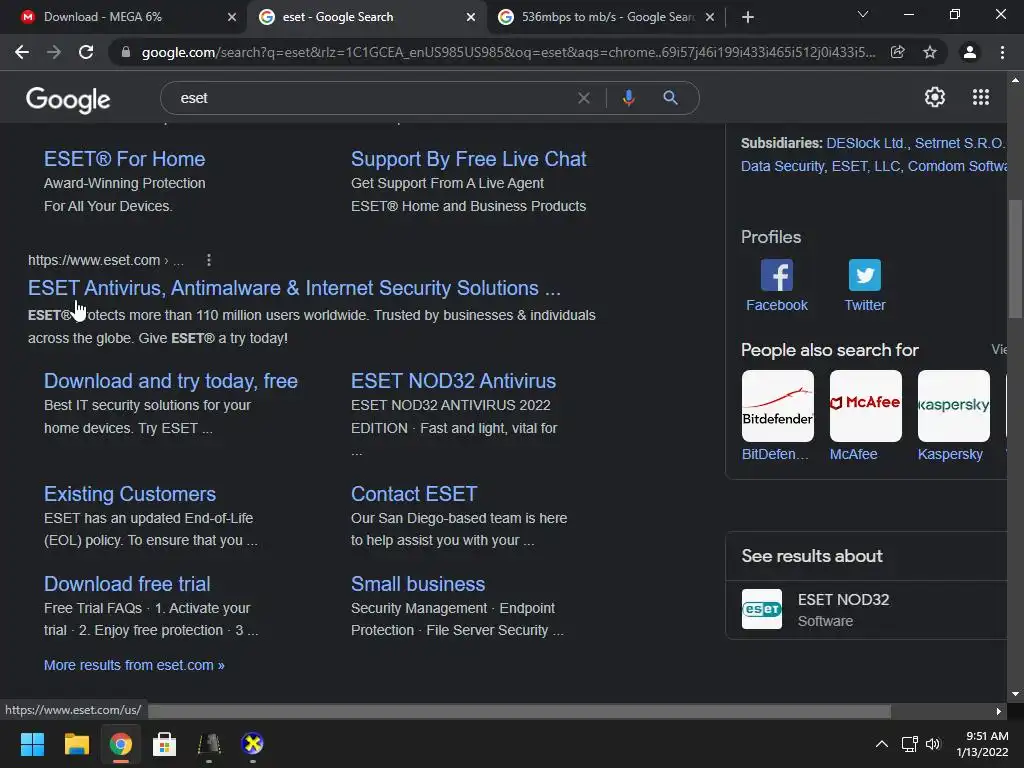Image resolution: width=1024 pixels, height=768 pixels.
Task: Open Windows Start menu
Action: pos(32,744)
